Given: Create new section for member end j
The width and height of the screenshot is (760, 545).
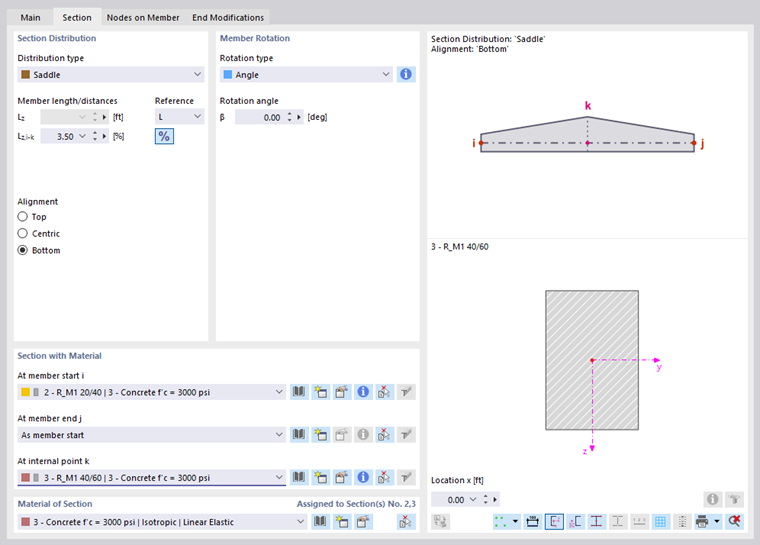Looking at the screenshot, I should (x=320, y=434).
